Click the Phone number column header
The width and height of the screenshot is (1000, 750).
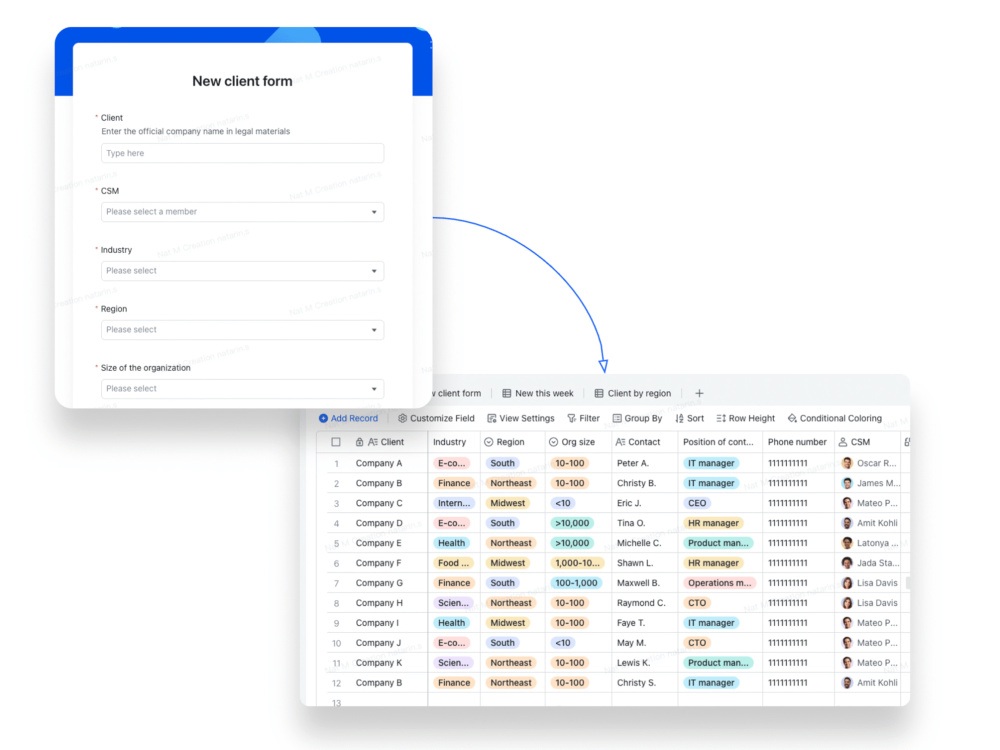click(797, 442)
